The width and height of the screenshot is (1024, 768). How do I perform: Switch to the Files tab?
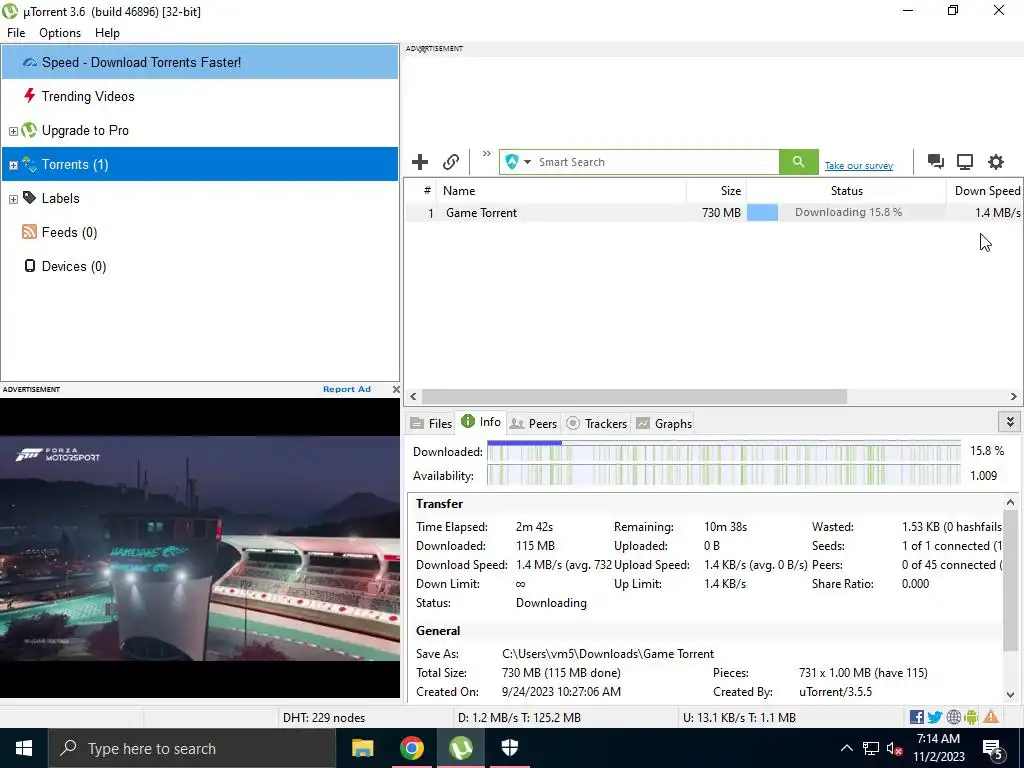click(431, 423)
